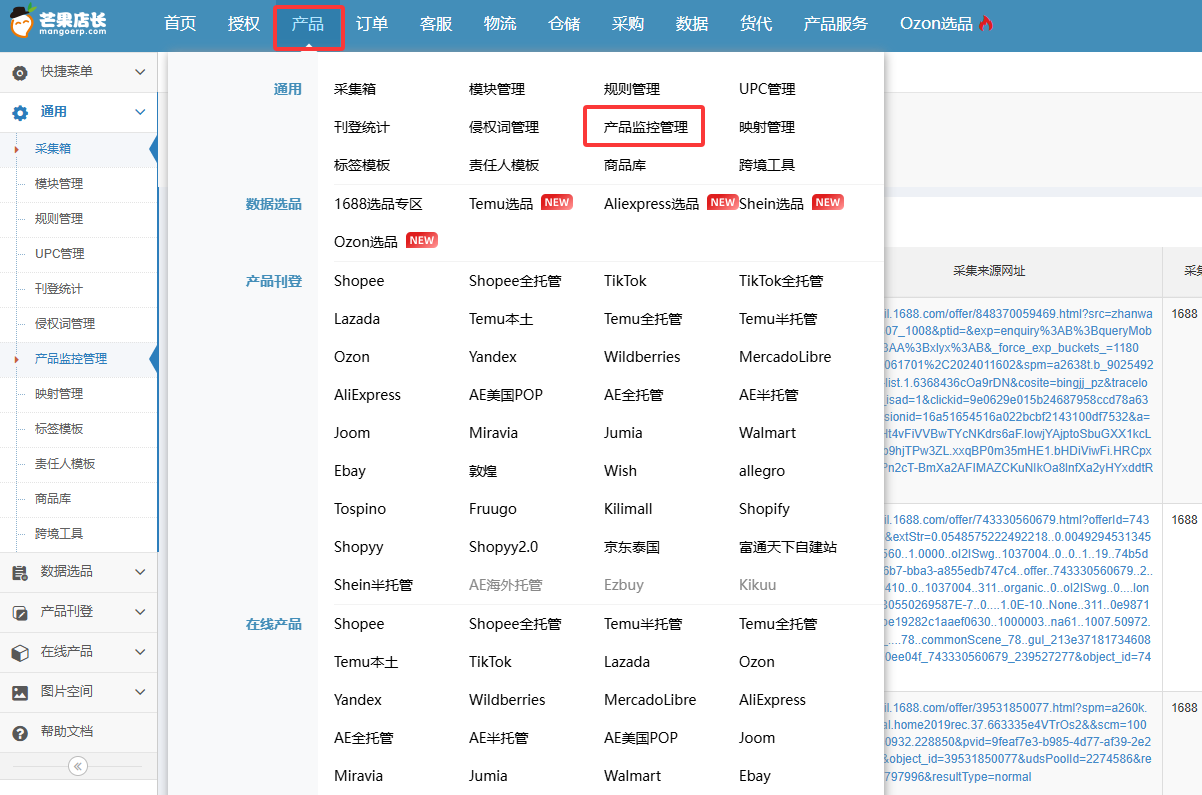Click the NEW badge beside Temu选品

pos(557,202)
